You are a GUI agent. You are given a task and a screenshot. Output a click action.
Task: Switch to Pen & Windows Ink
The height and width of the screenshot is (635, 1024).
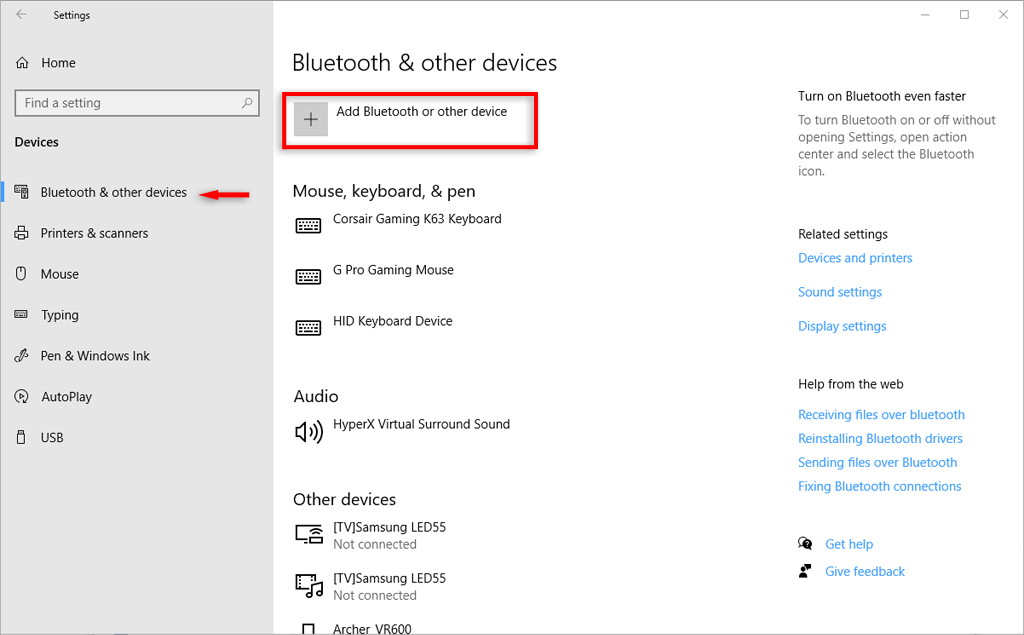point(95,356)
